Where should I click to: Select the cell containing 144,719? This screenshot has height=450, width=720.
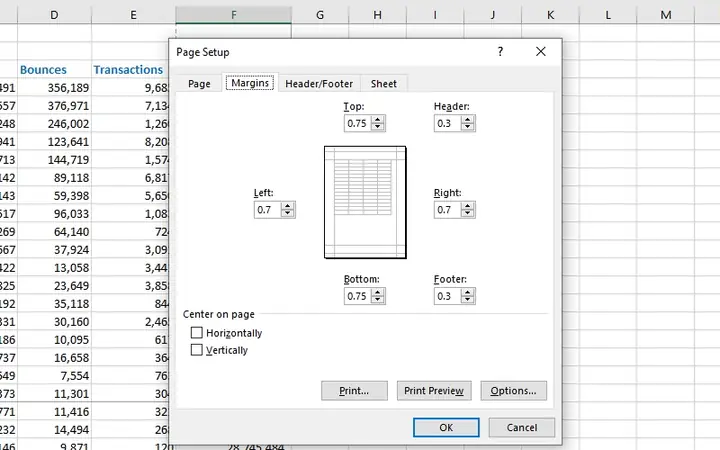[54, 160]
